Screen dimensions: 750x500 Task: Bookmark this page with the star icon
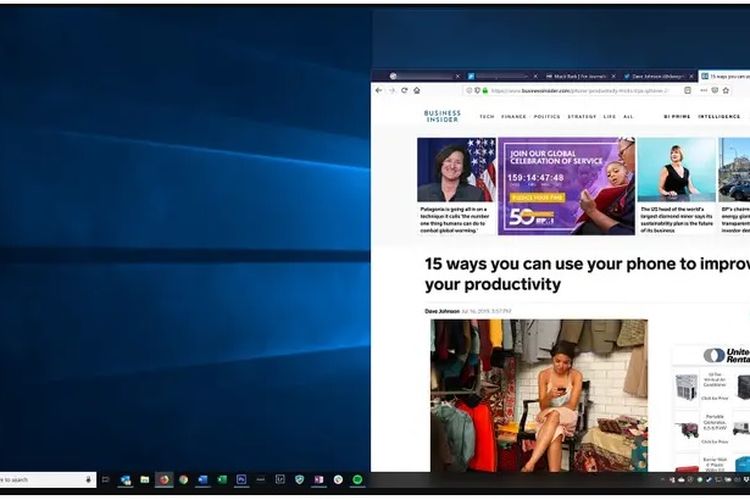click(x=726, y=90)
